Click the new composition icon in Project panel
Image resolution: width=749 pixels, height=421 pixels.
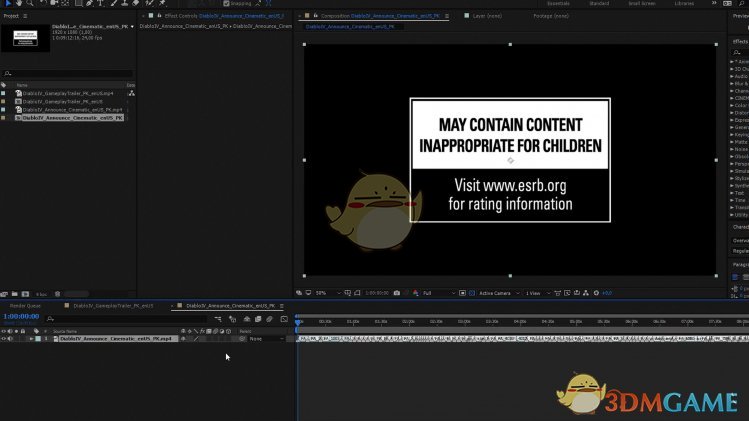[x=25, y=294]
